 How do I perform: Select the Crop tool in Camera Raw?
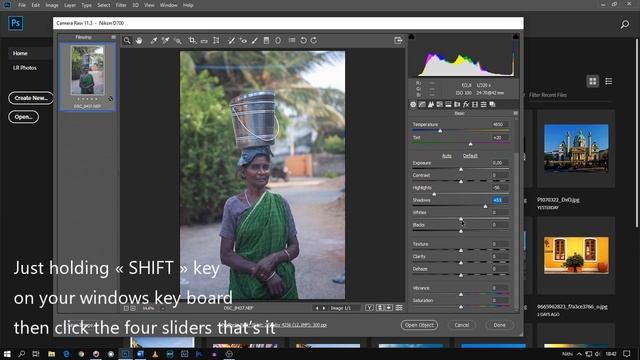point(192,40)
